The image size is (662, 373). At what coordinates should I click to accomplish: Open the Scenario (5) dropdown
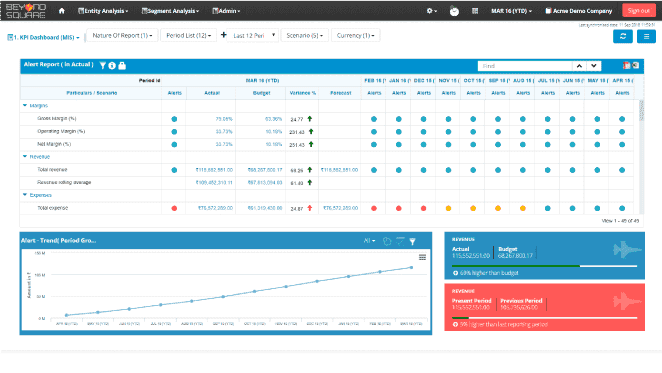[x=304, y=35]
